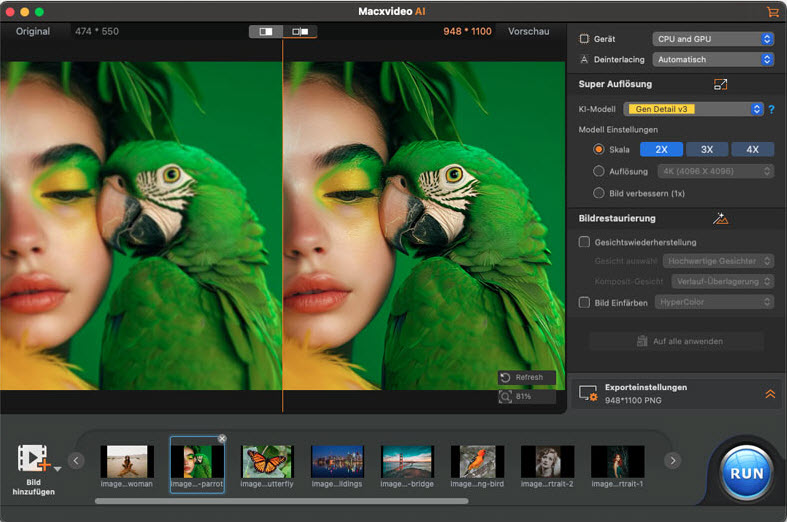The height and width of the screenshot is (522, 787).
Task: Select the Bild verbessern (1x) option
Action: [x=599, y=193]
